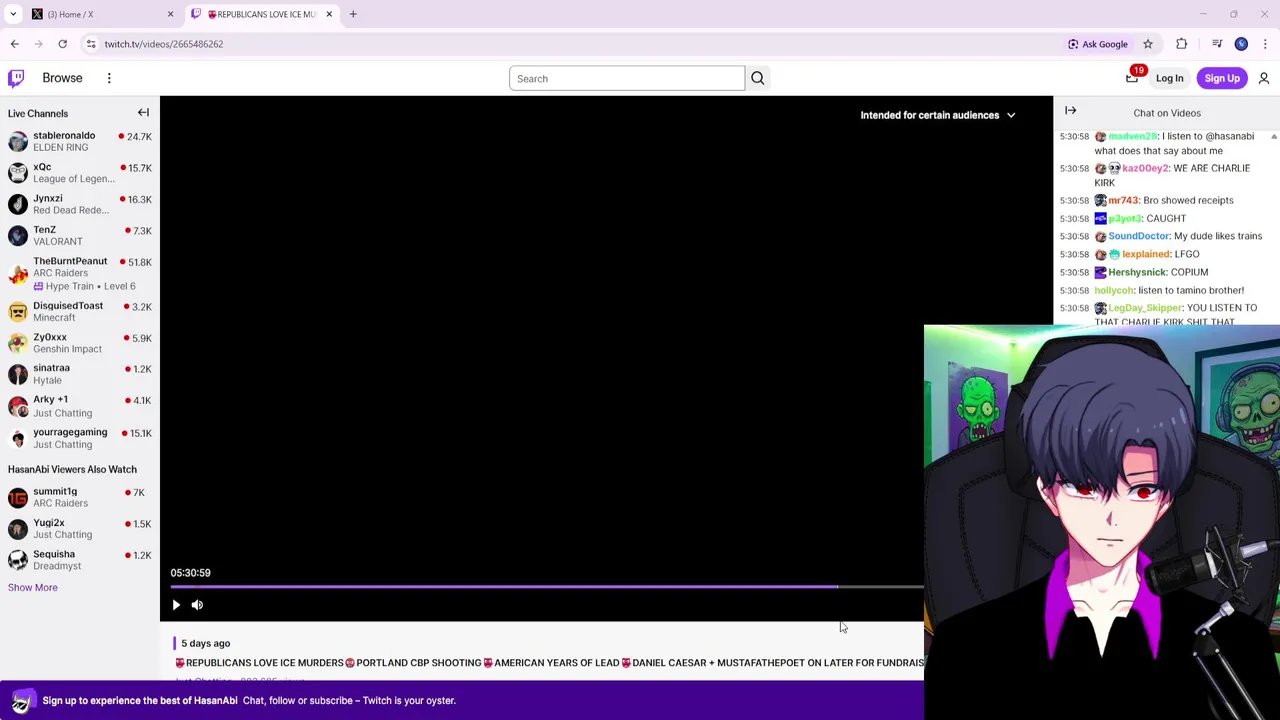The image size is (1280, 720).
Task: Reload the current page
Action: point(62,44)
